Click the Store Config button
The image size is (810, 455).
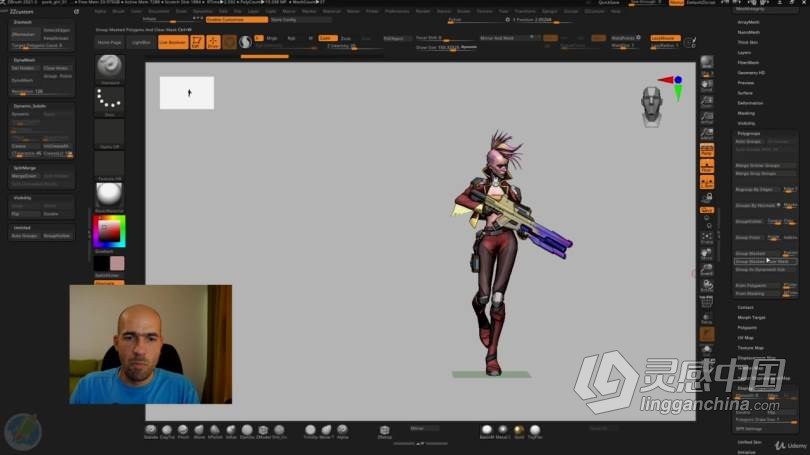coord(300,20)
